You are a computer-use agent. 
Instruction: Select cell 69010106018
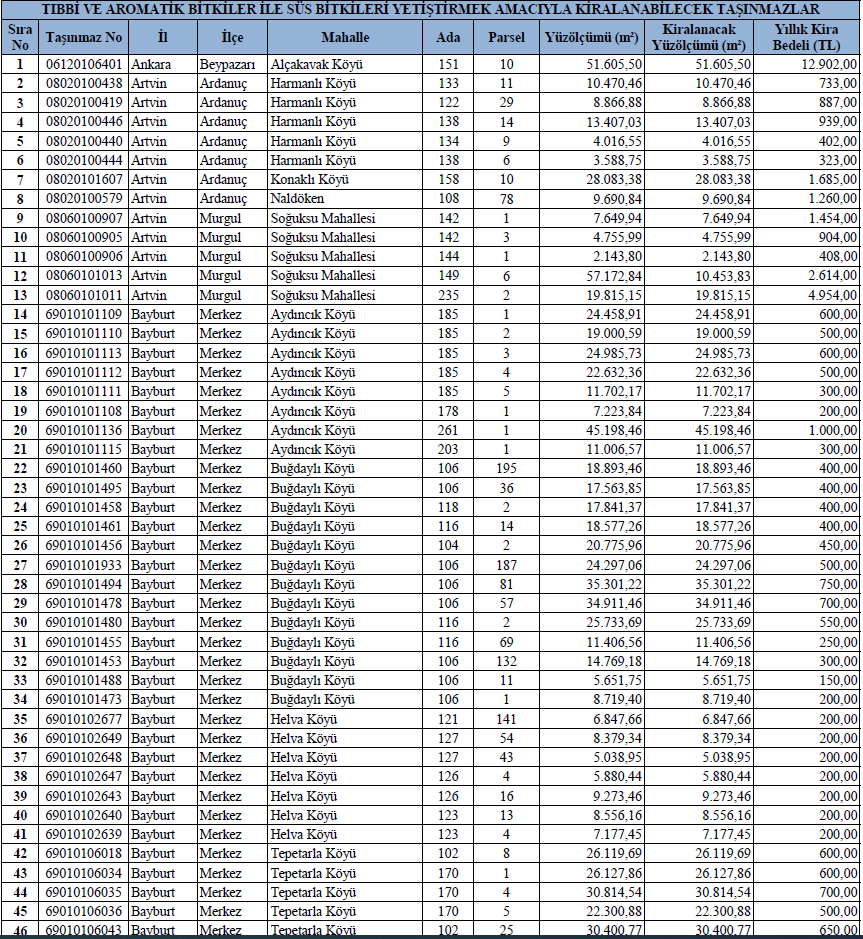pyautogui.click(x=84, y=853)
